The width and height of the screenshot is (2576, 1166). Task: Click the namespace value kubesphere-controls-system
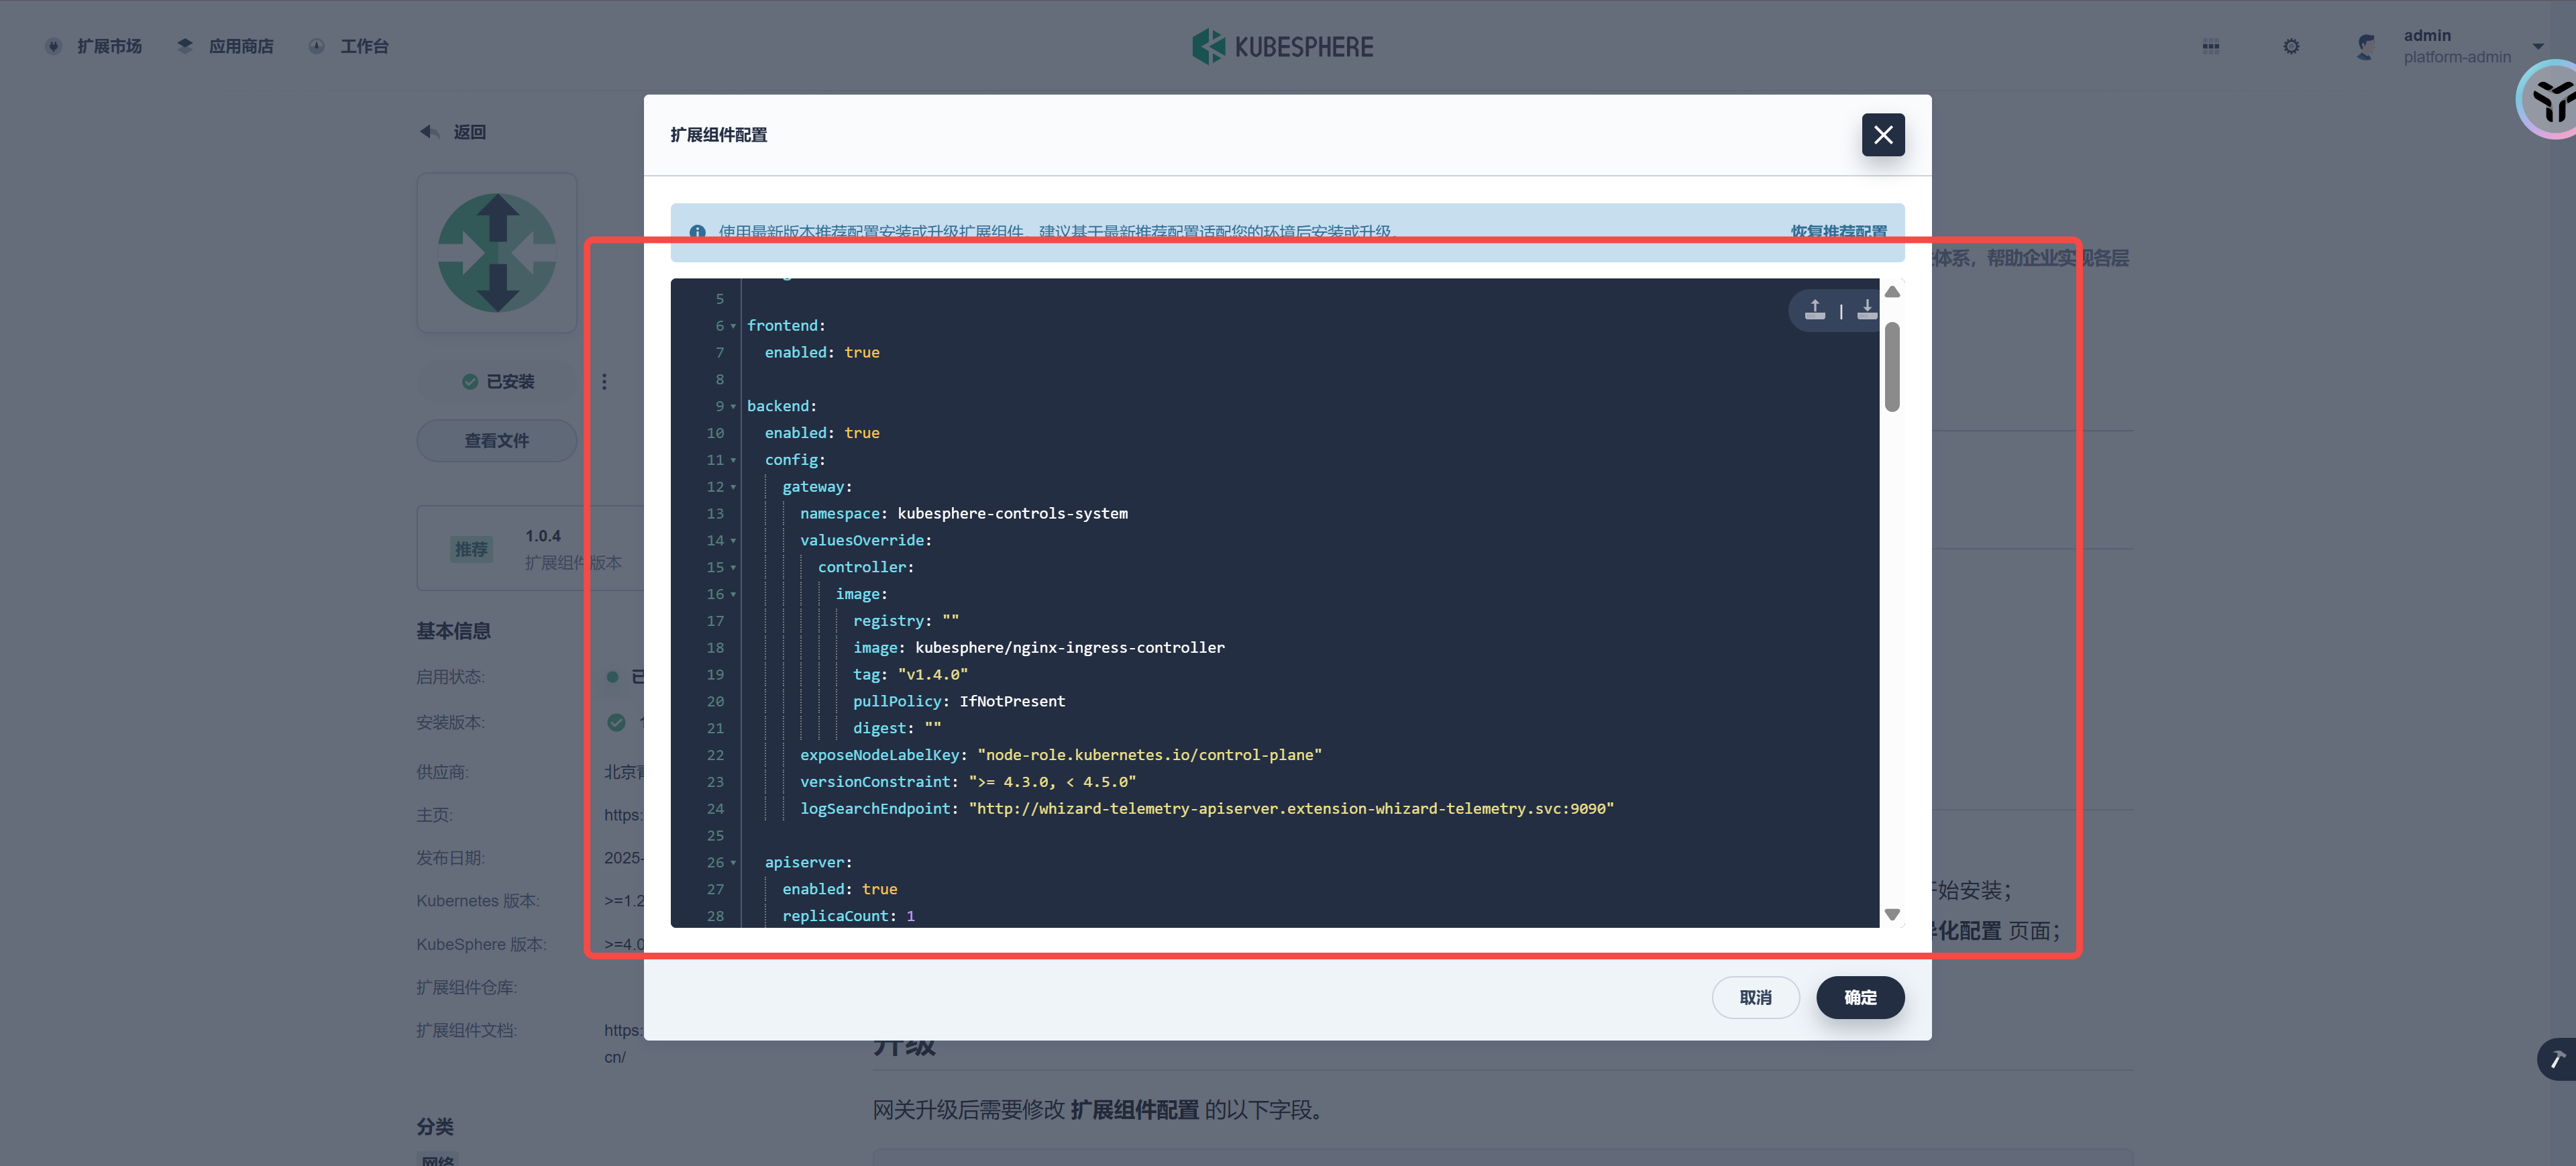click(1012, 514)
